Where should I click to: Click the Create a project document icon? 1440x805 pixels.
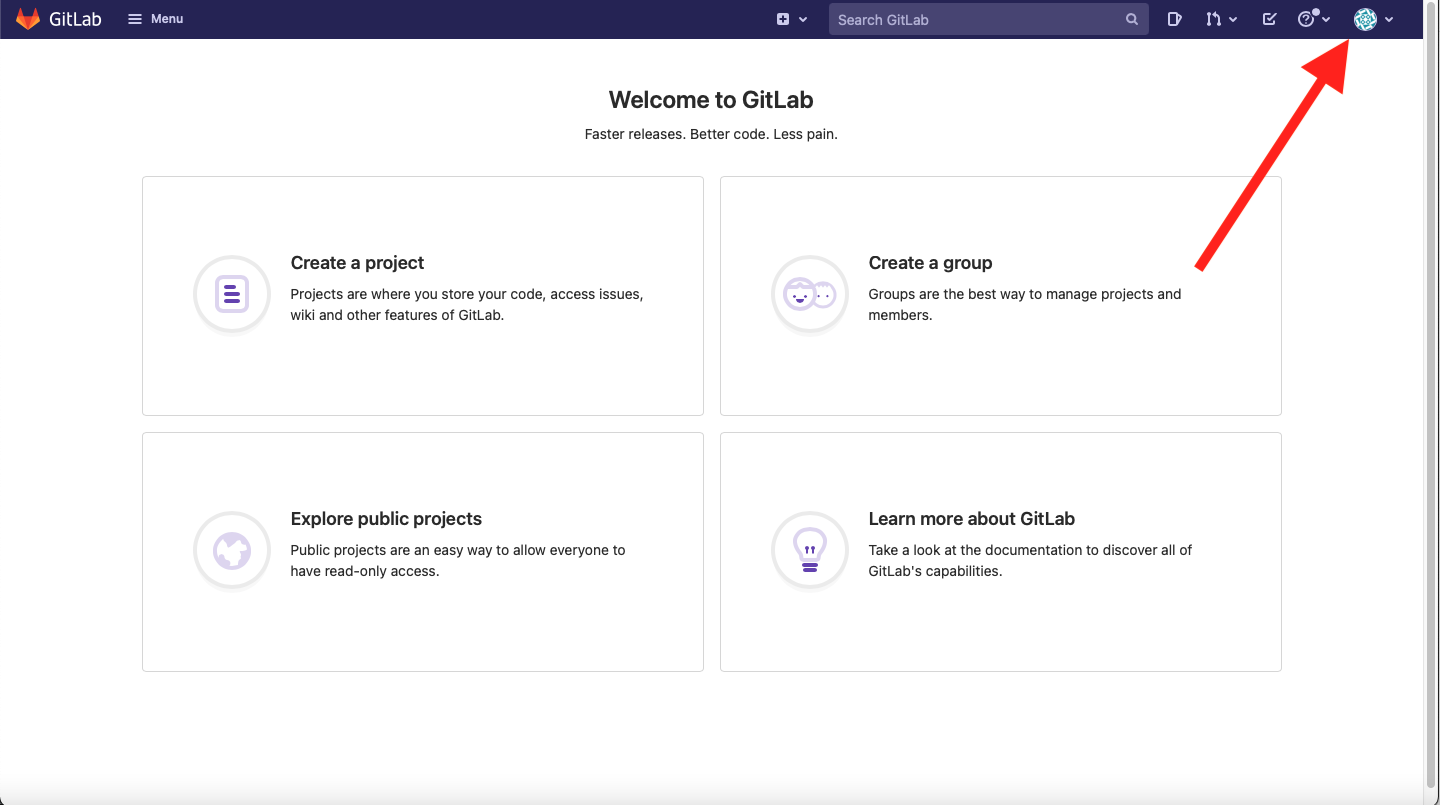[231, 294]
